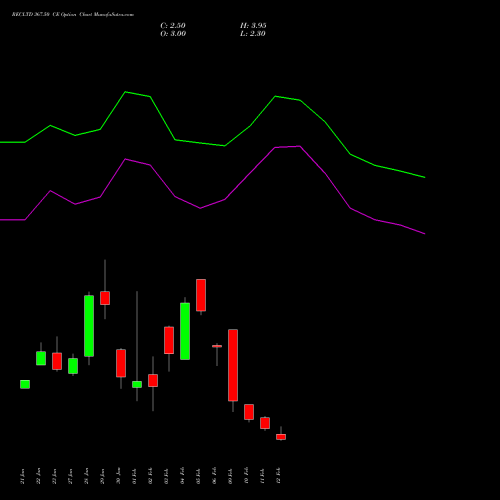Click the "12 Feb" date label
500x500 pixels.
point(278,476)
